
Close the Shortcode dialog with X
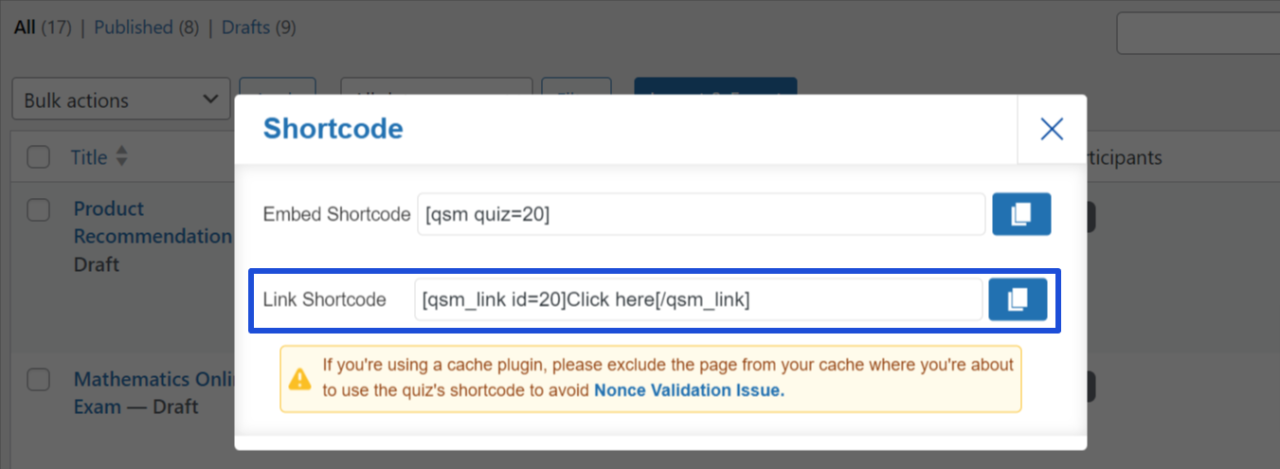click(x=1051, y=129)
